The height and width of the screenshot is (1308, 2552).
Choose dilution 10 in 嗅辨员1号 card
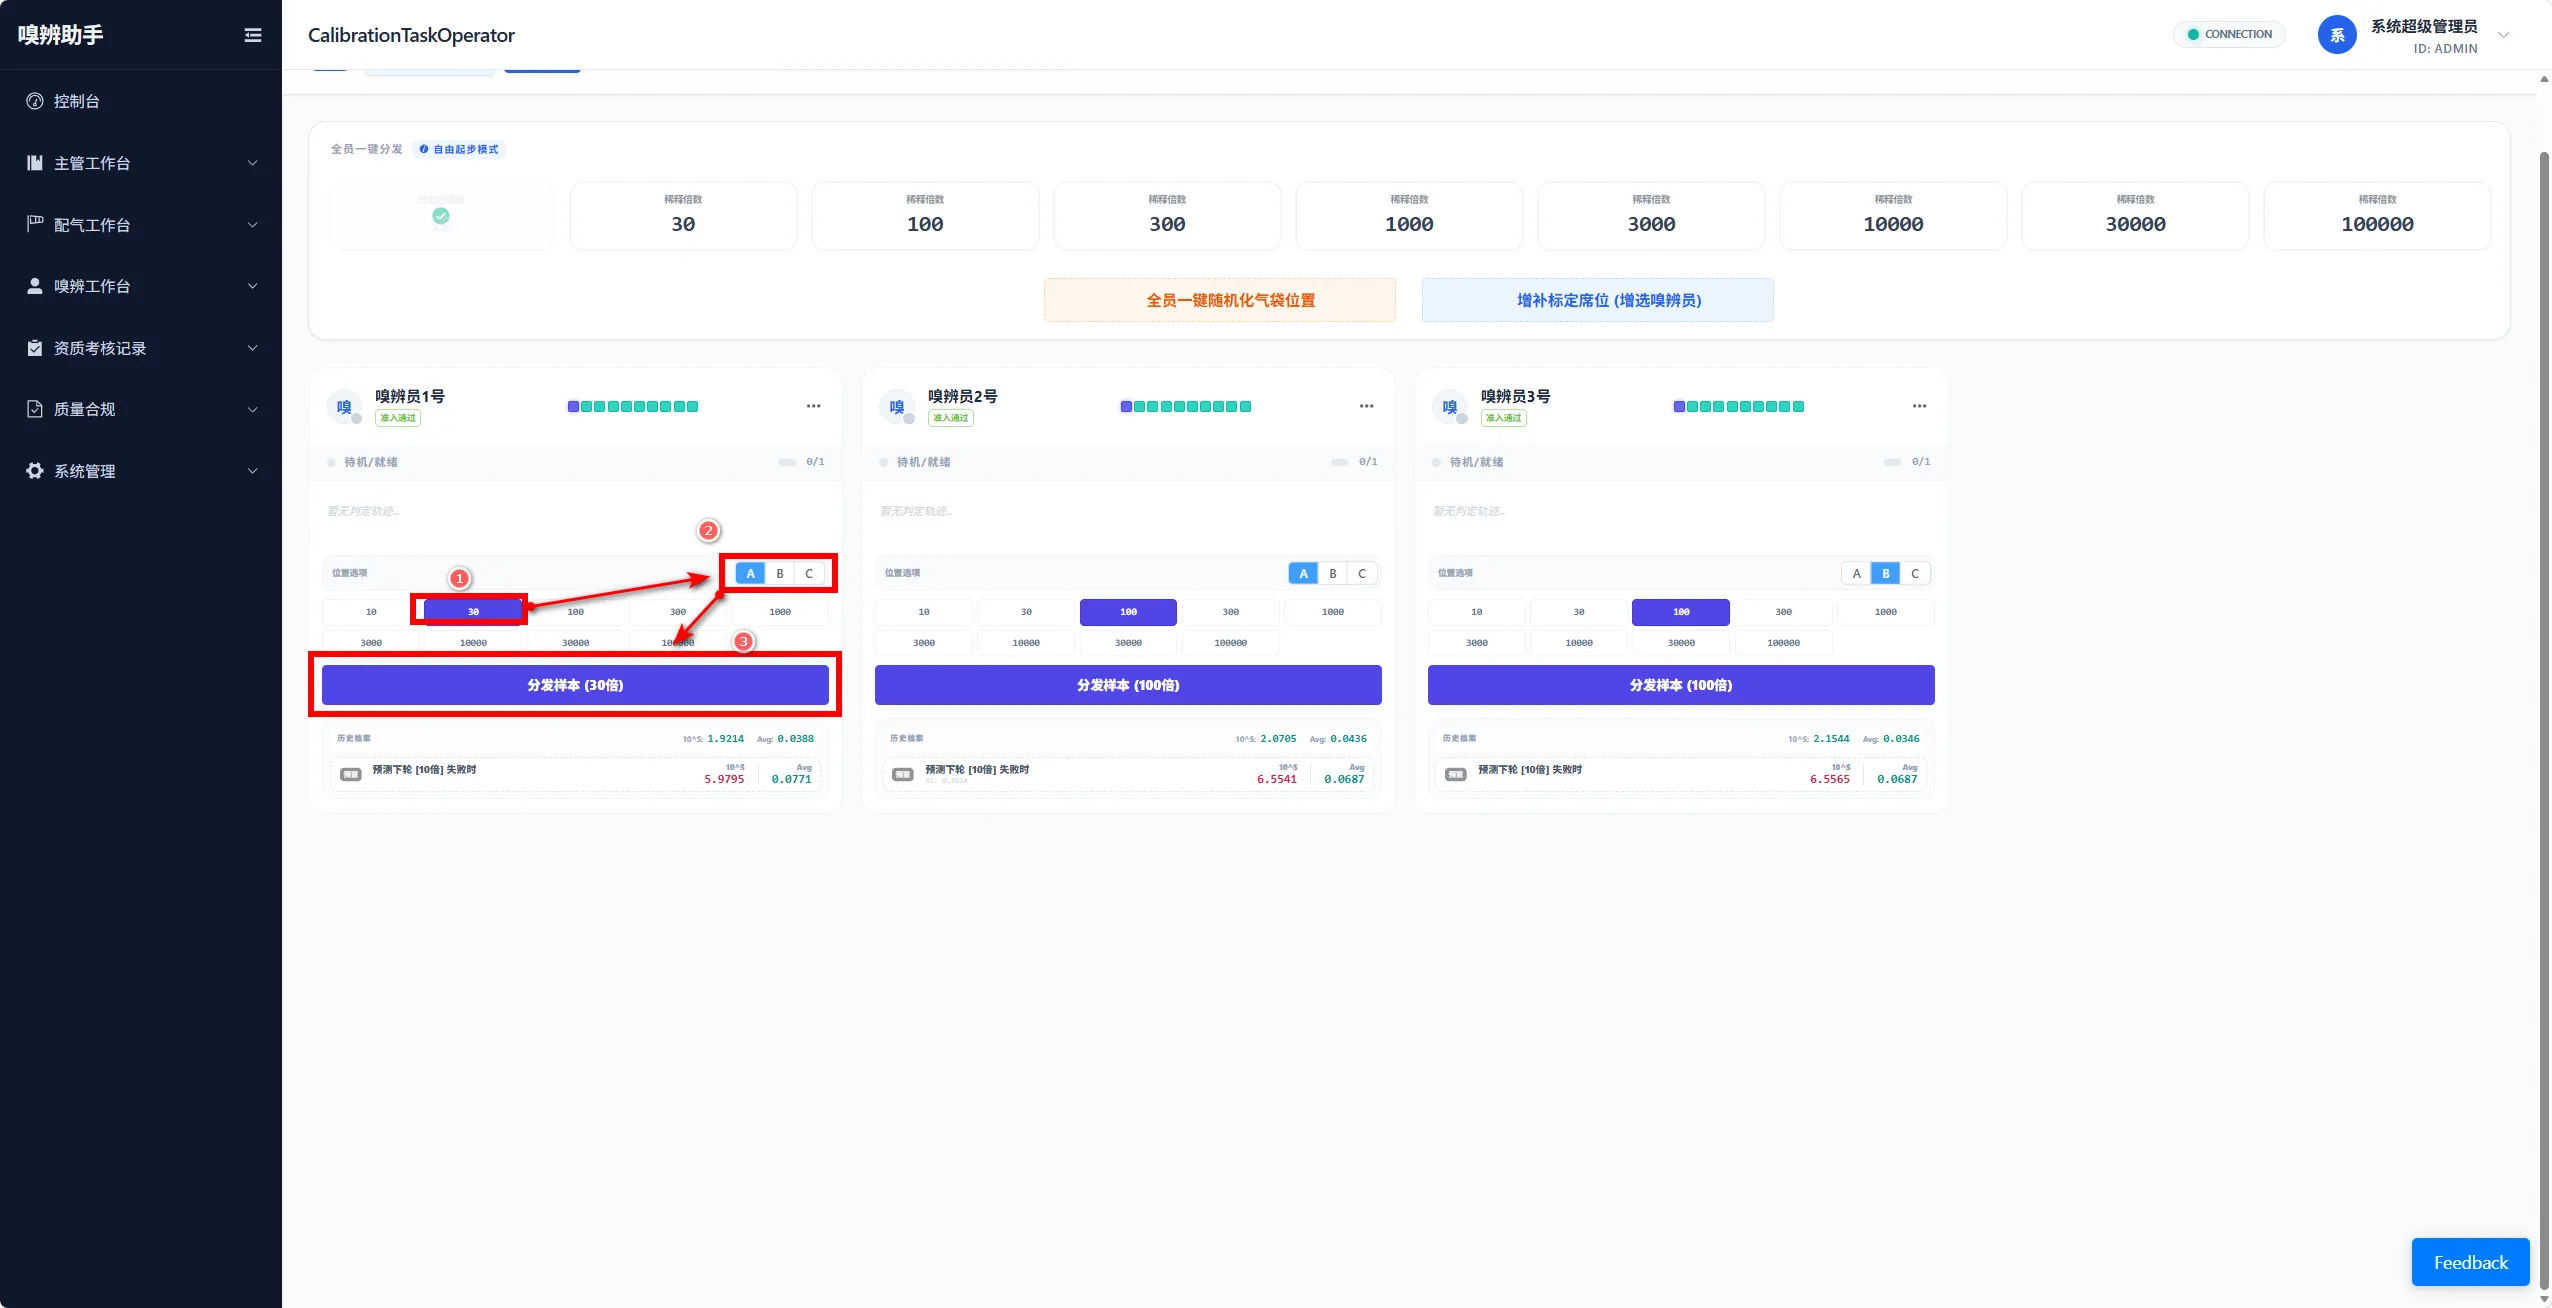371,612
